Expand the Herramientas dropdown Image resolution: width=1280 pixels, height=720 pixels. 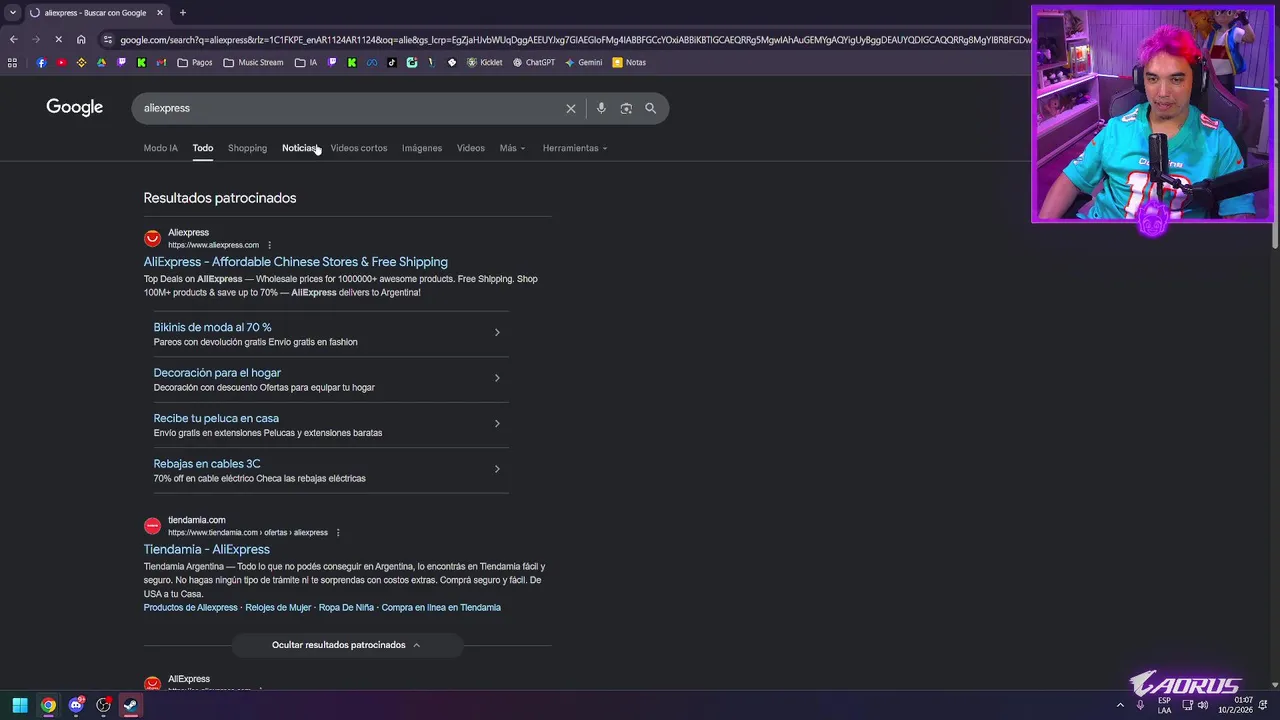point(575,148)
